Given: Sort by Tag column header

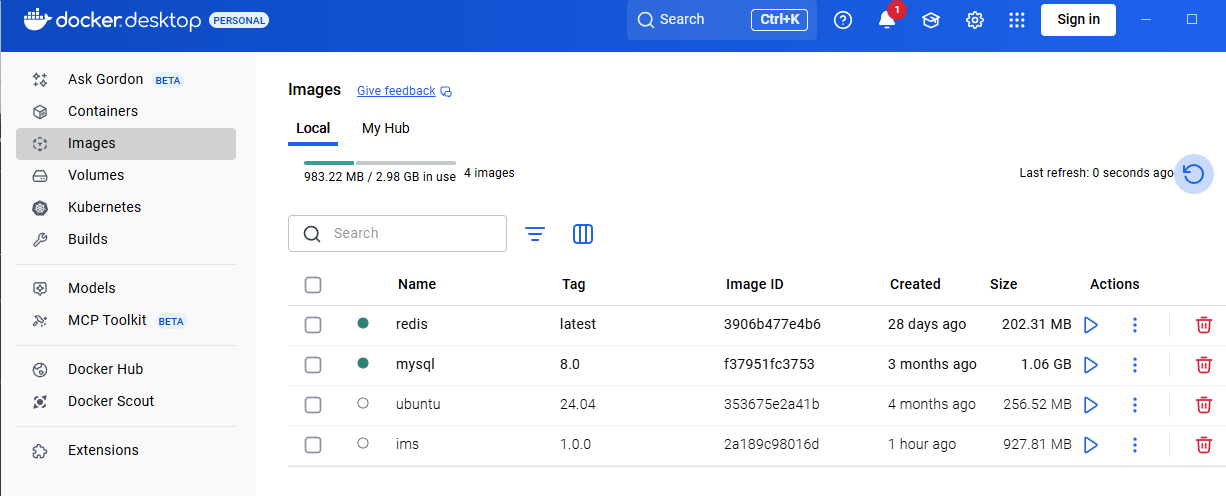Looking at the screenshot, I should (574, 284).
